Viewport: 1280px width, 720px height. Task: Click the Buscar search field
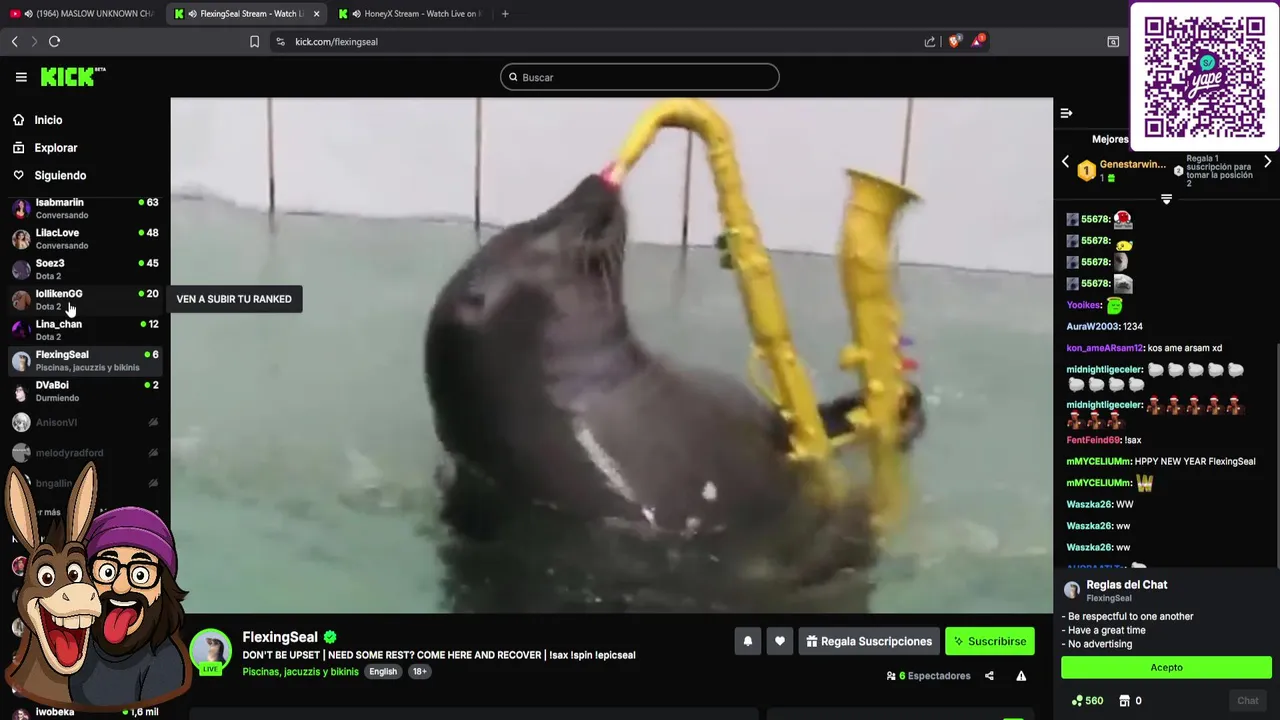coord(640,77)
